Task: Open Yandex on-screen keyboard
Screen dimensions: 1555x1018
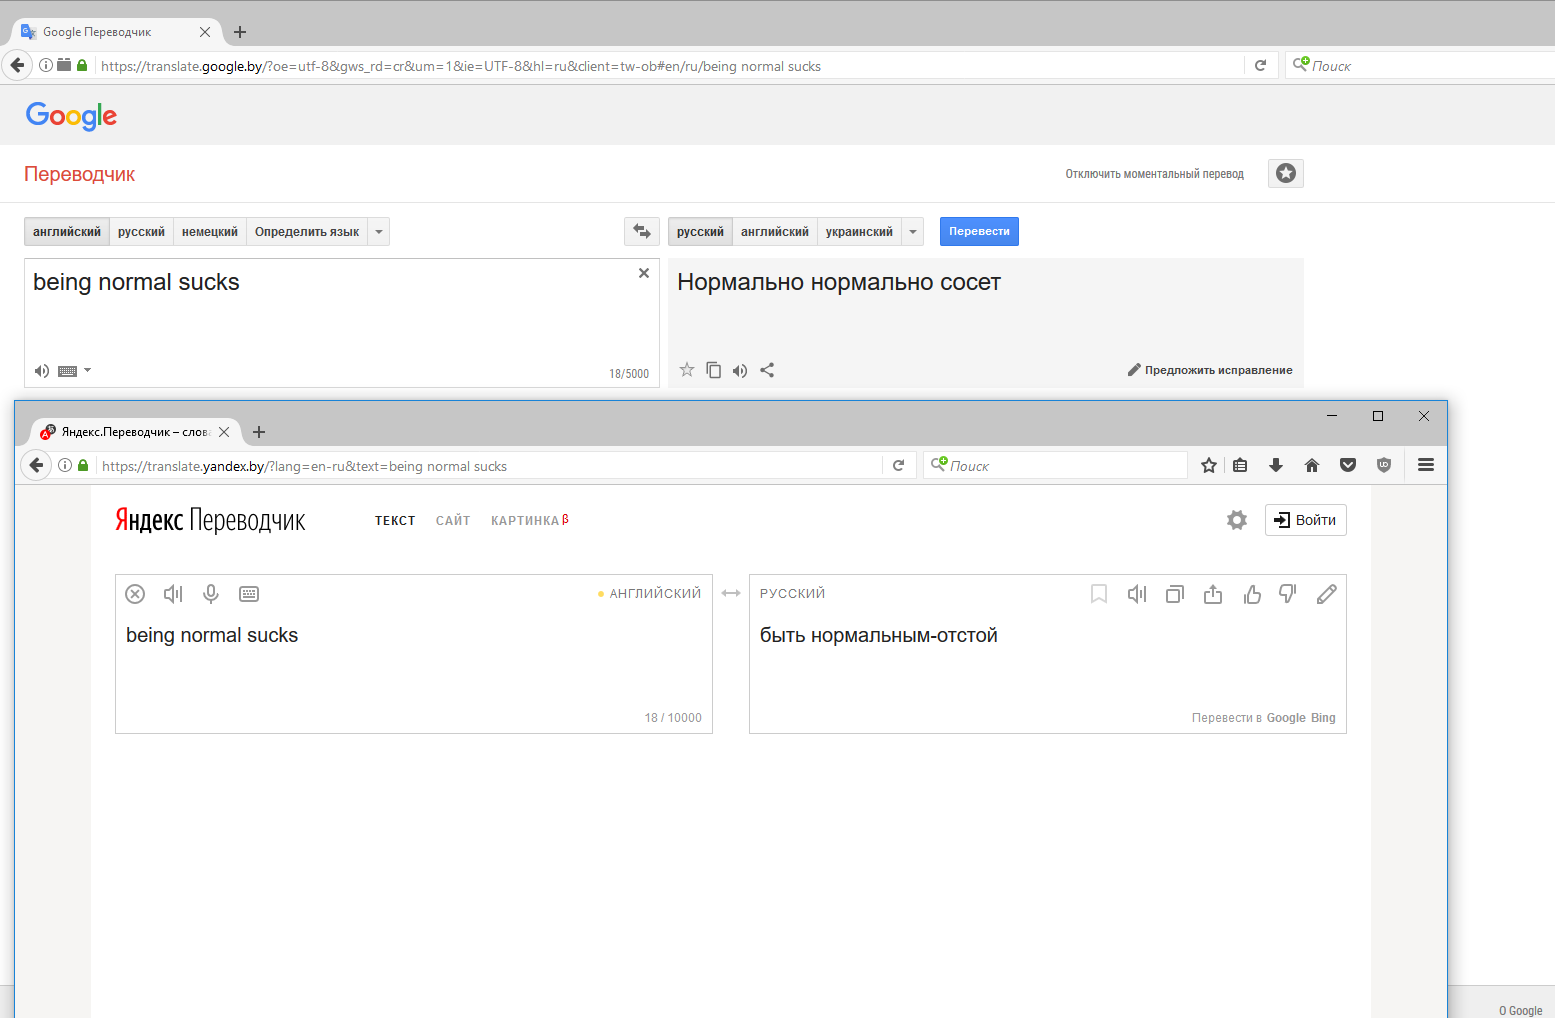Action: click(249, 594)
